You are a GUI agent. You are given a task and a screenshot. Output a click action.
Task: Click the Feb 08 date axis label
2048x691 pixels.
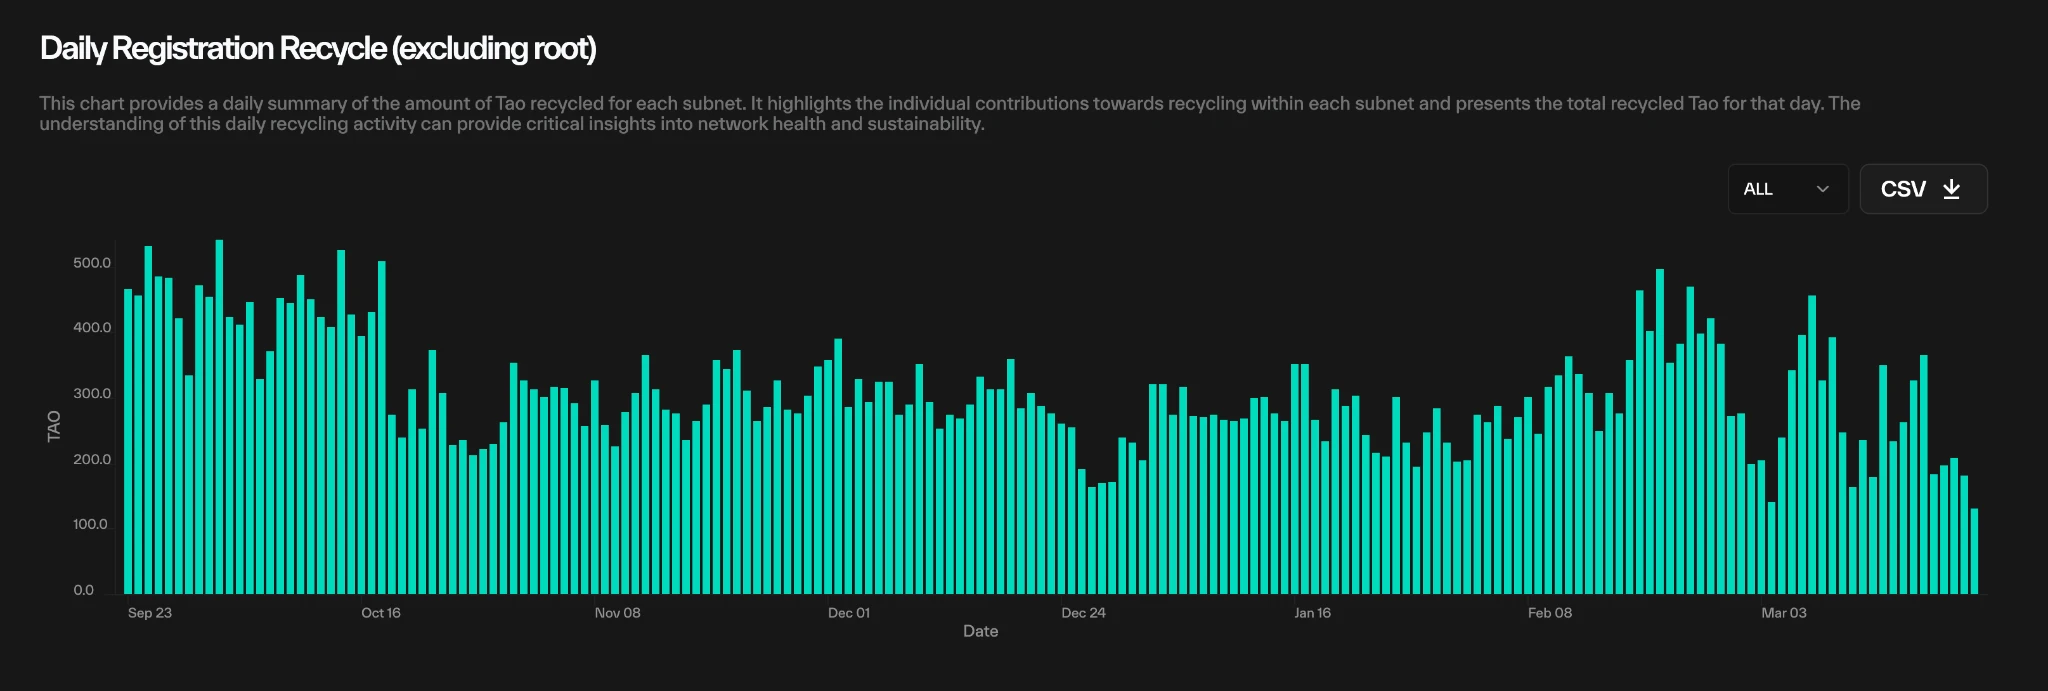pos(1549,613)
